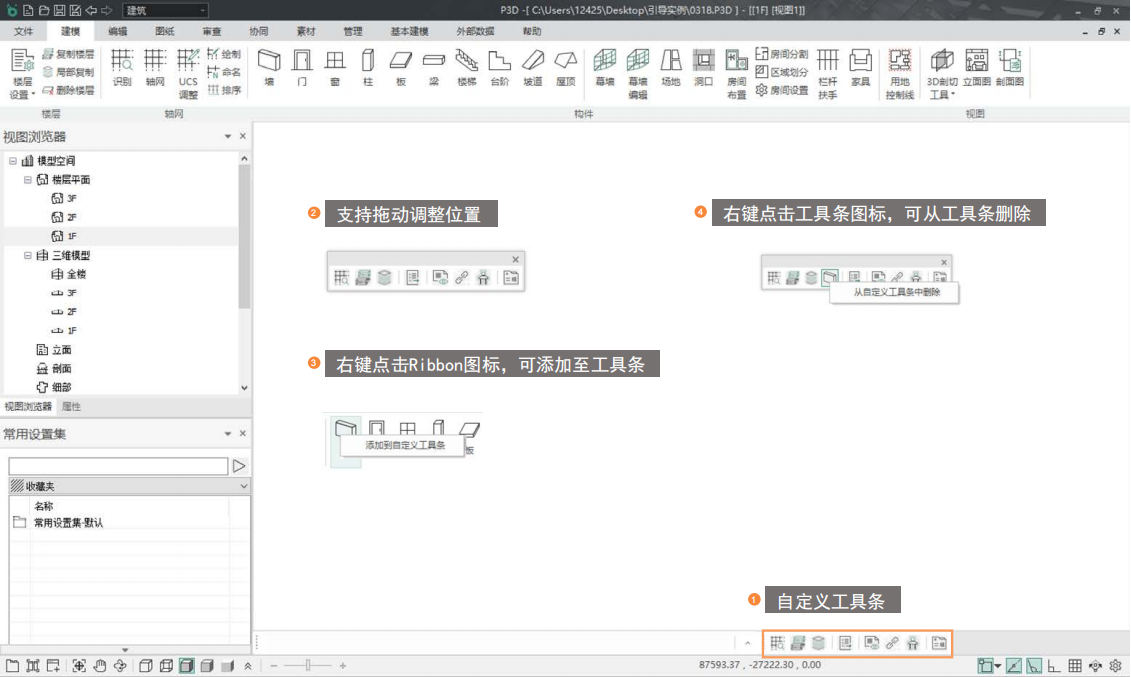1131x677 pixels.
Task: Switch to the 编辑 ribbon tab
Action: [117, 31]
